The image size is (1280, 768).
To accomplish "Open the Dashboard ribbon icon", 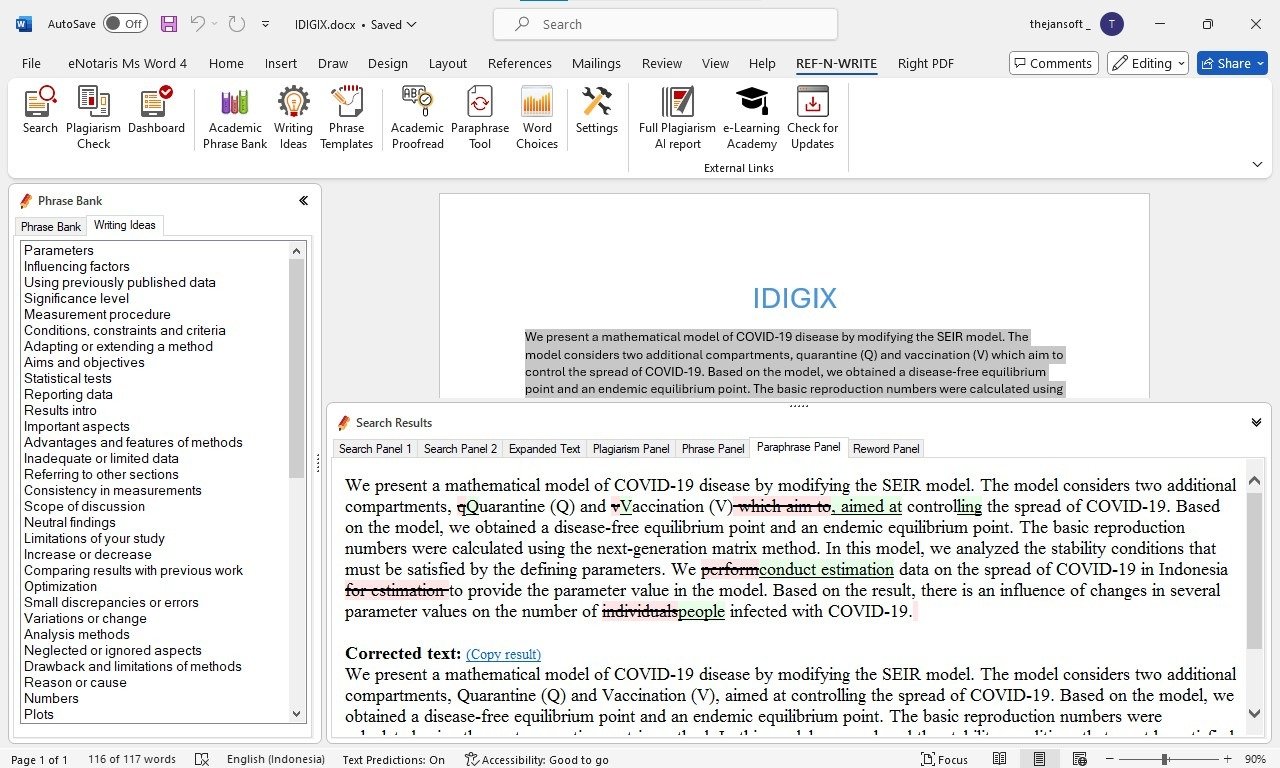I will click(x=156, y=110).
